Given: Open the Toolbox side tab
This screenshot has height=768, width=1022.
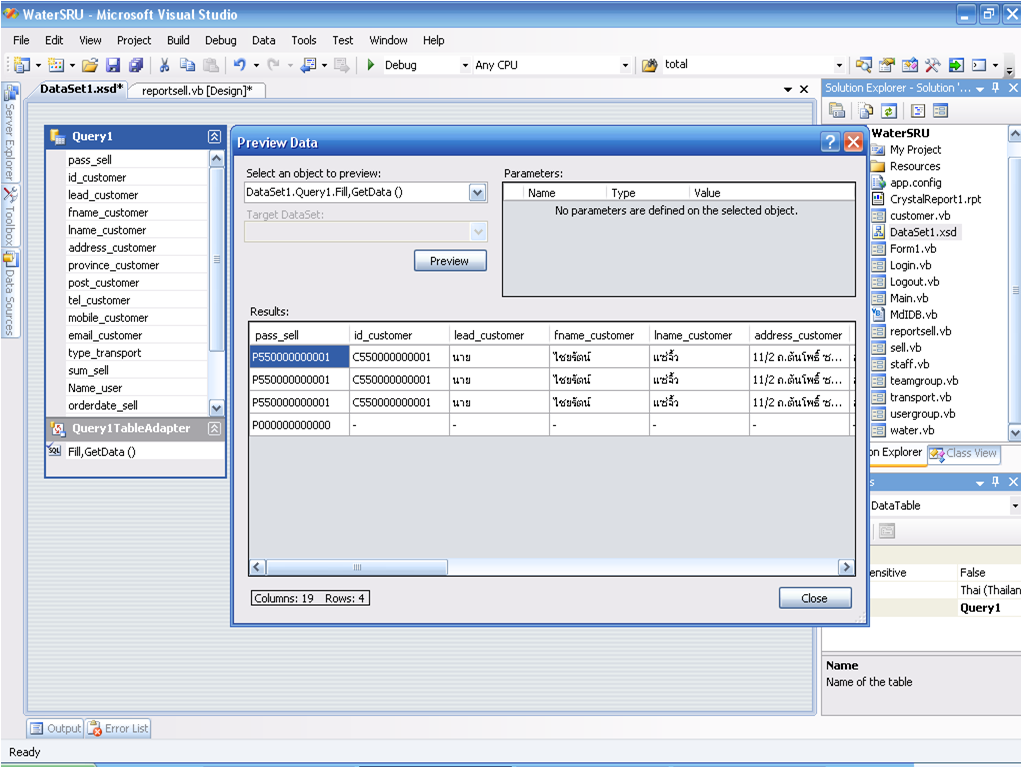Looking at the screenshot, I should click(x=10, y=217).
